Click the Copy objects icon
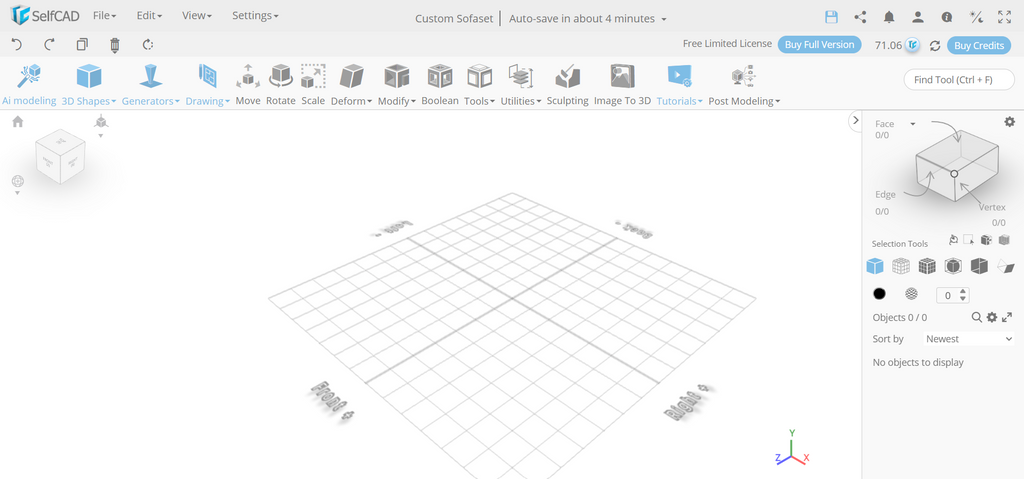 point(82,44)
